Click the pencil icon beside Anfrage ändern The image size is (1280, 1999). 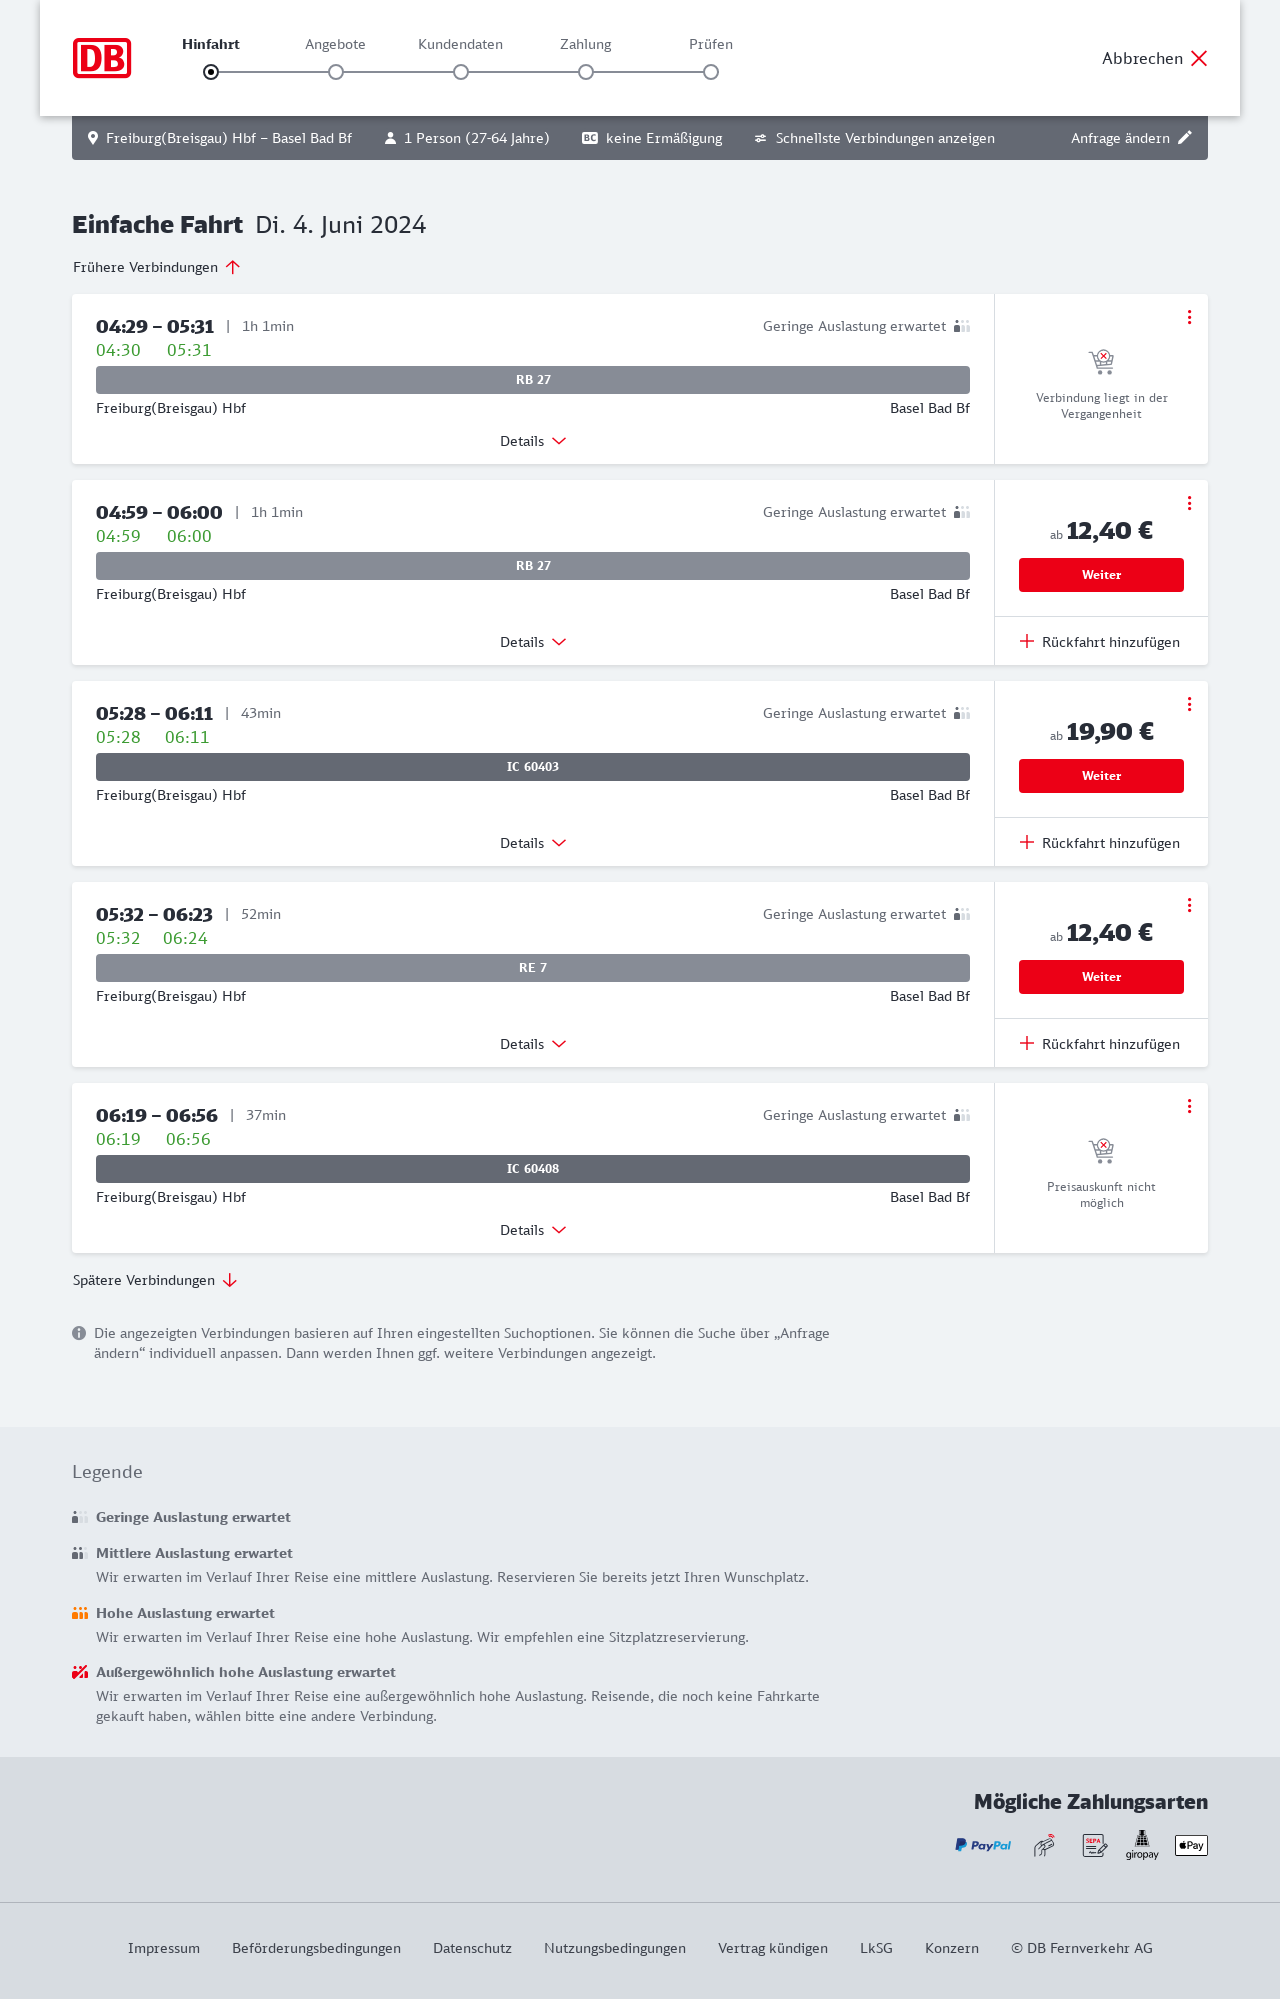pos(1185,138)
